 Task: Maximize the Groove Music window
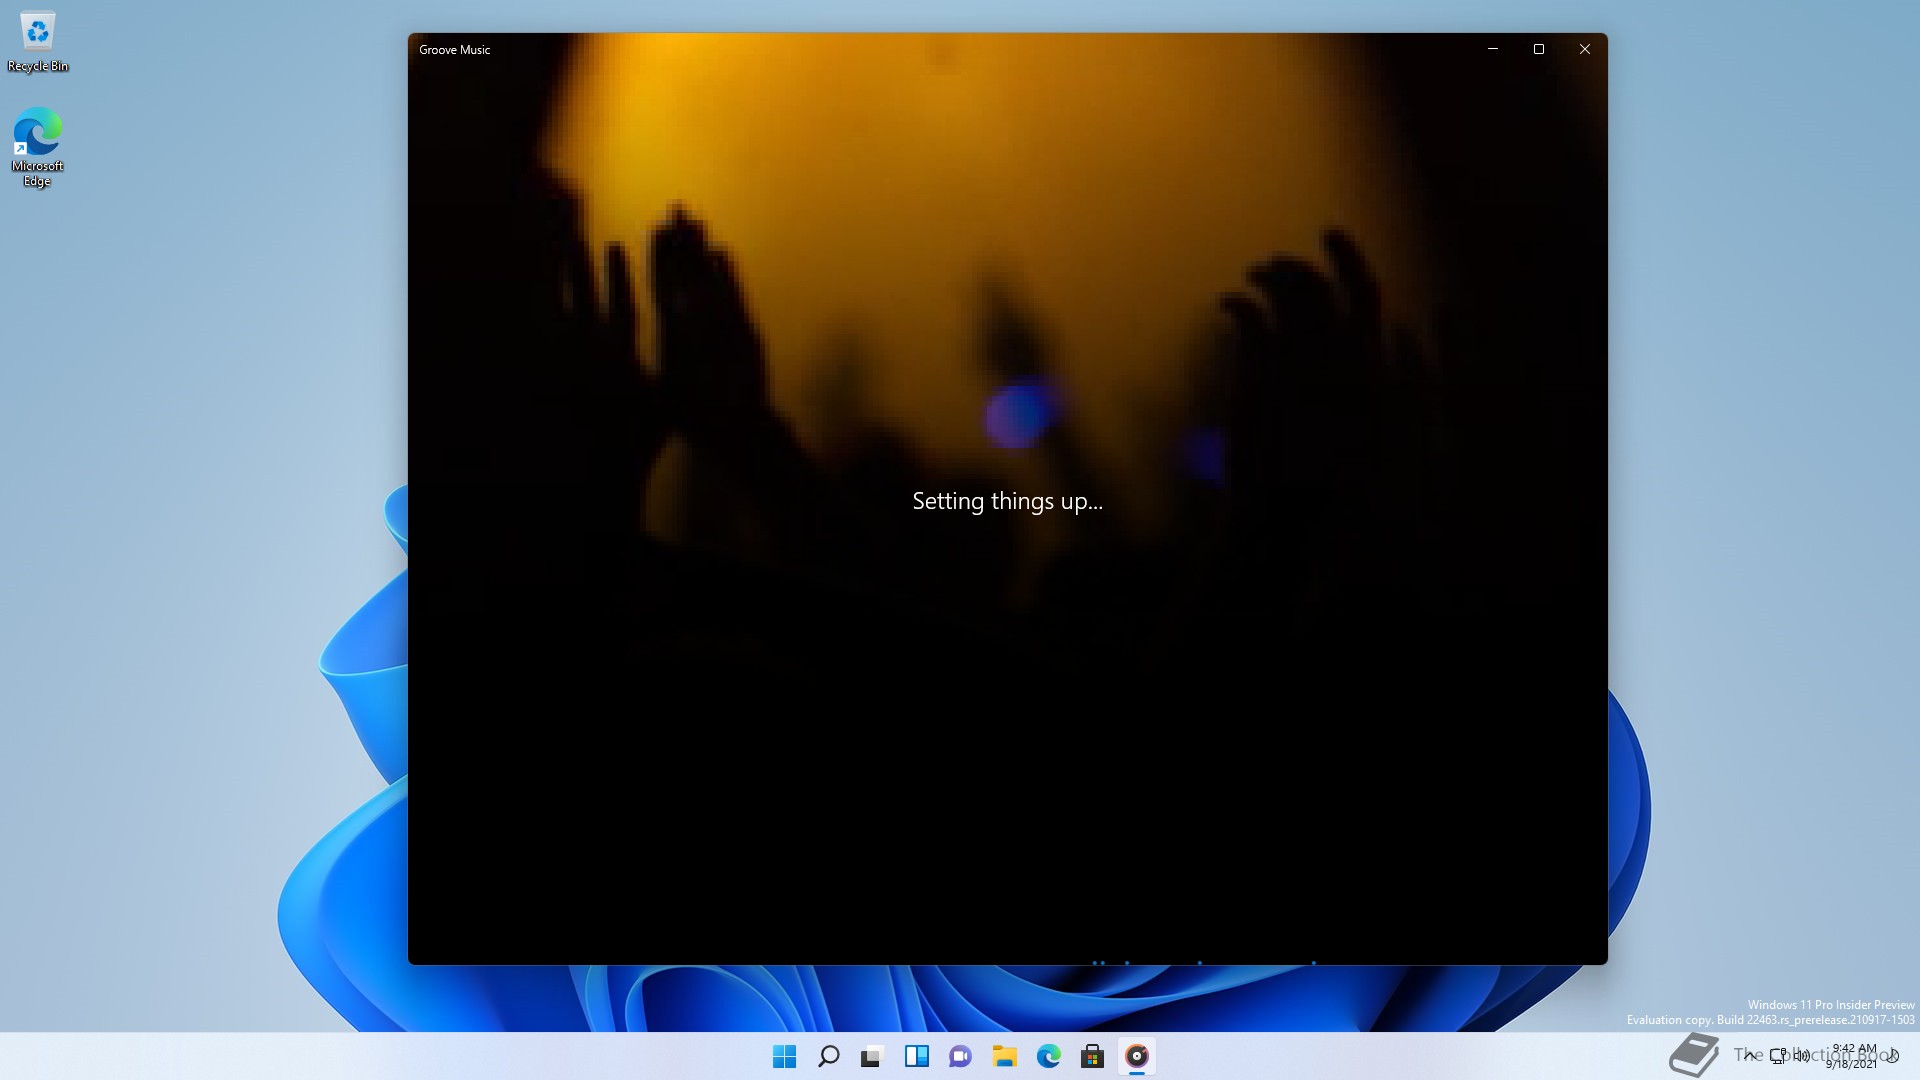coord(1539,49)
